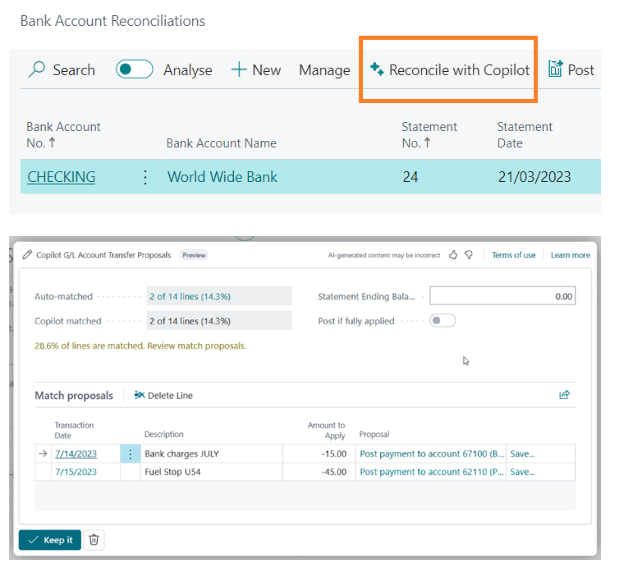
Task: Select Bank charges JULY description cell
Action: point(211,454)
